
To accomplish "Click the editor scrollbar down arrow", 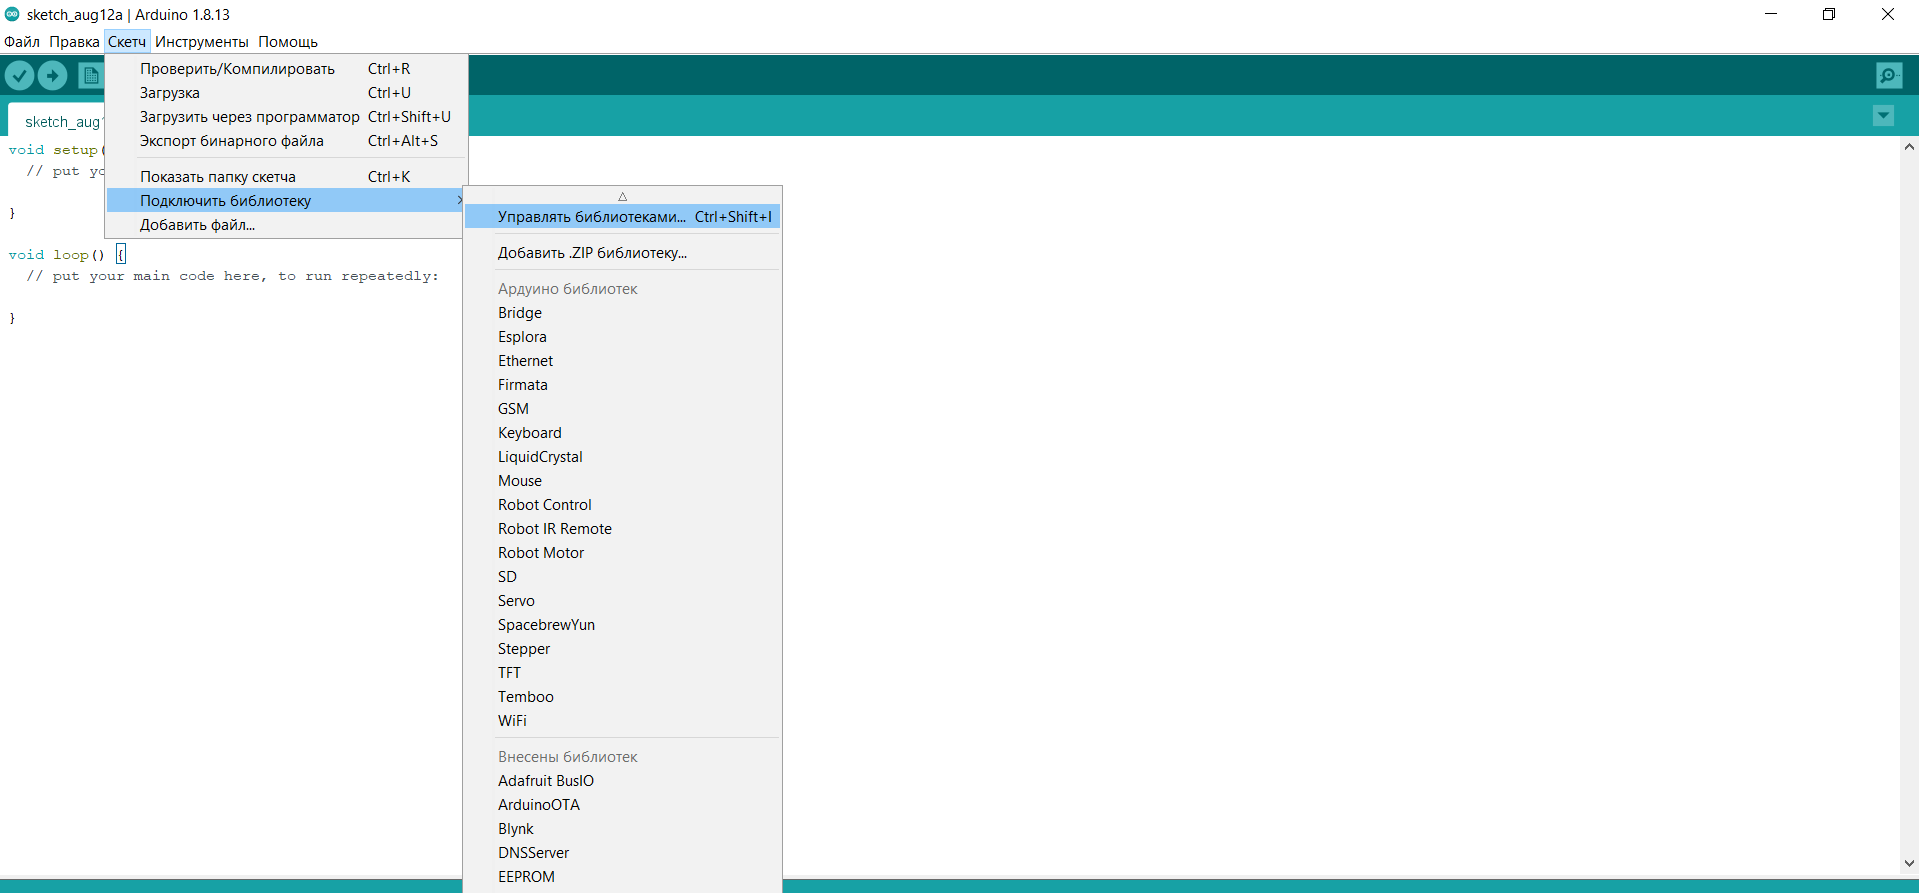I will [1909, 863].
